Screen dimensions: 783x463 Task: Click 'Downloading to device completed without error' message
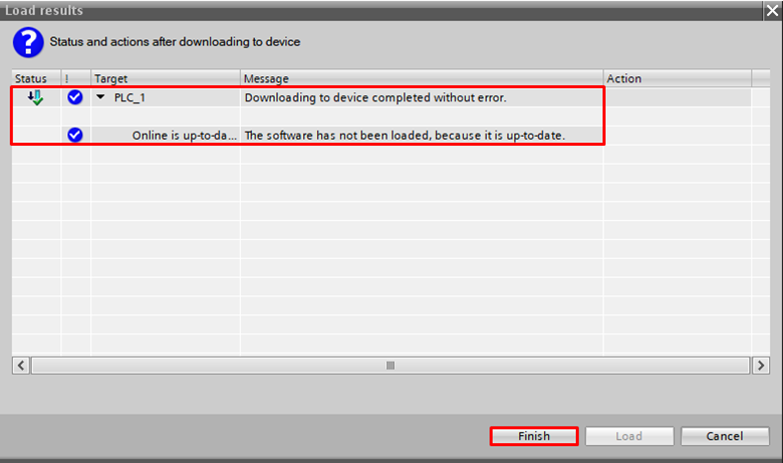pos(375,98)
